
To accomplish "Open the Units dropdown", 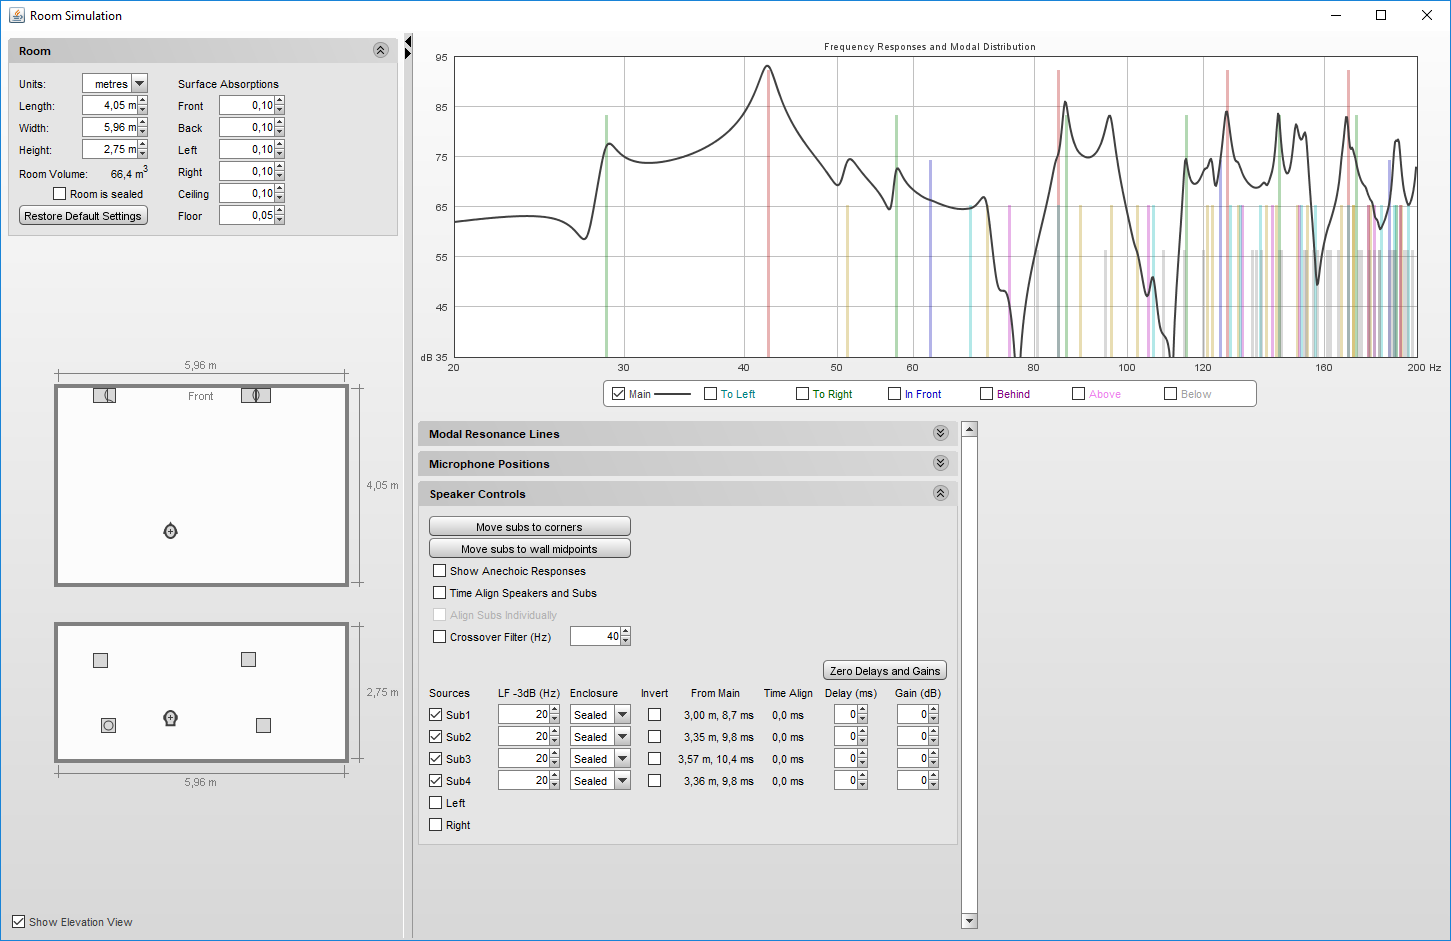I will 140,84.
